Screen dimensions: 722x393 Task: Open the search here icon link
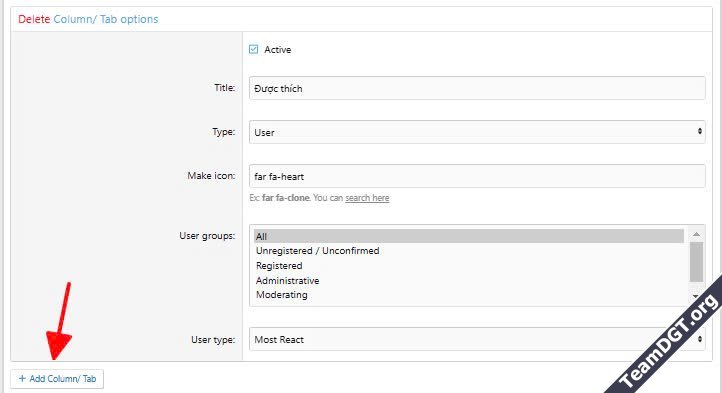(x=367, y=198)
